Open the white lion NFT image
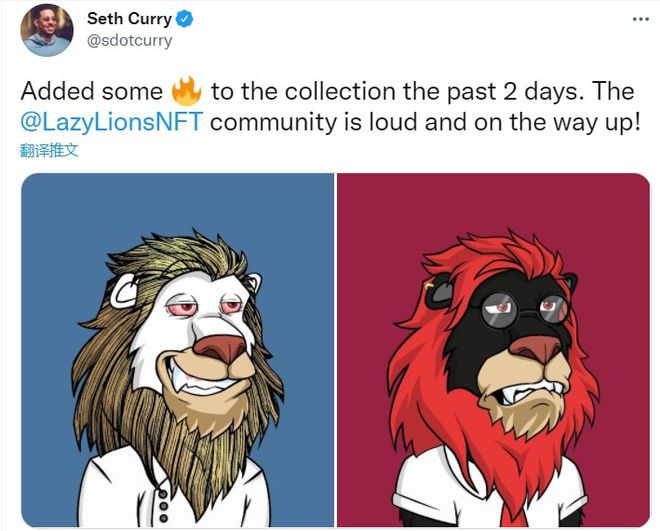Image resolution: width=660 pixels, height=531 pixels. 178,350
